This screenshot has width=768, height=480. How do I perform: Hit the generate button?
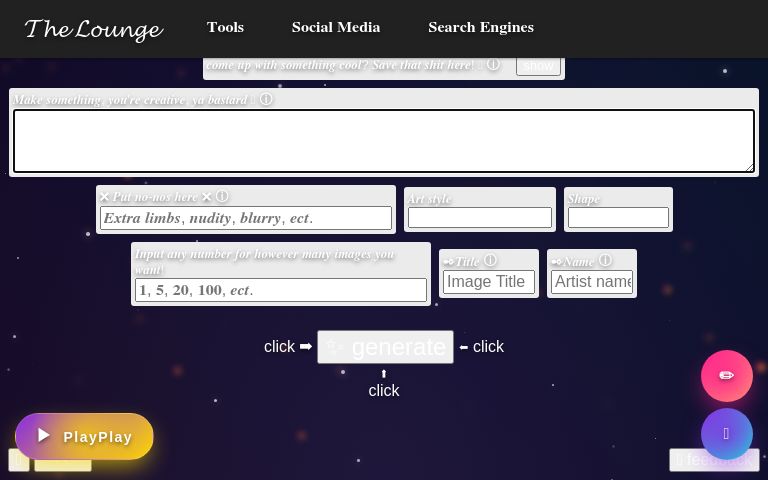[385, 347]
